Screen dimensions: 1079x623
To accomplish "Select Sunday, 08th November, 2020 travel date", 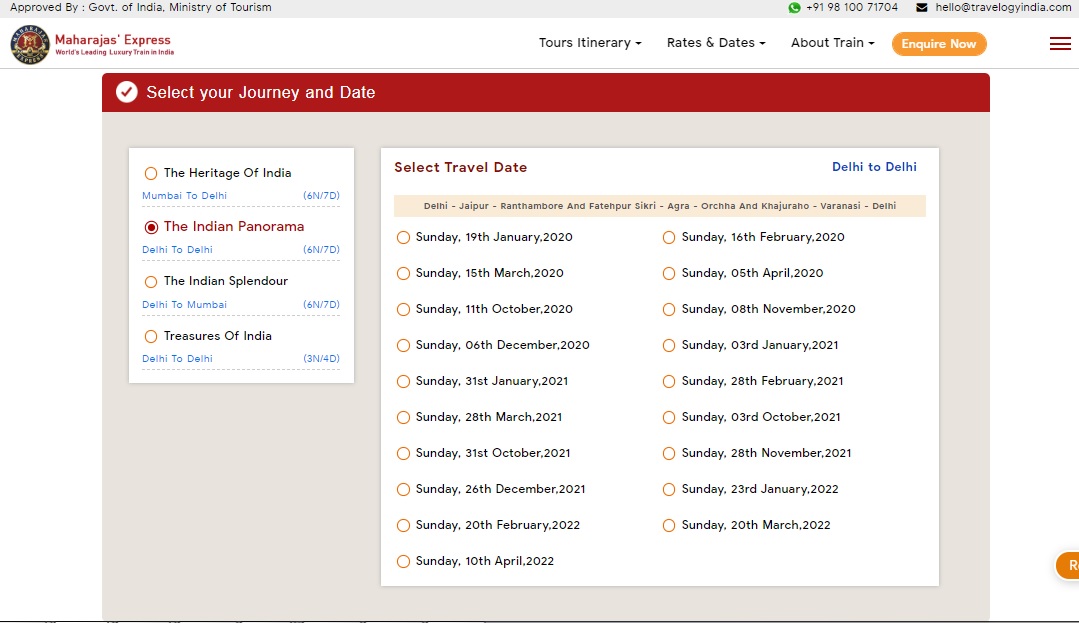I will (670, 310).
